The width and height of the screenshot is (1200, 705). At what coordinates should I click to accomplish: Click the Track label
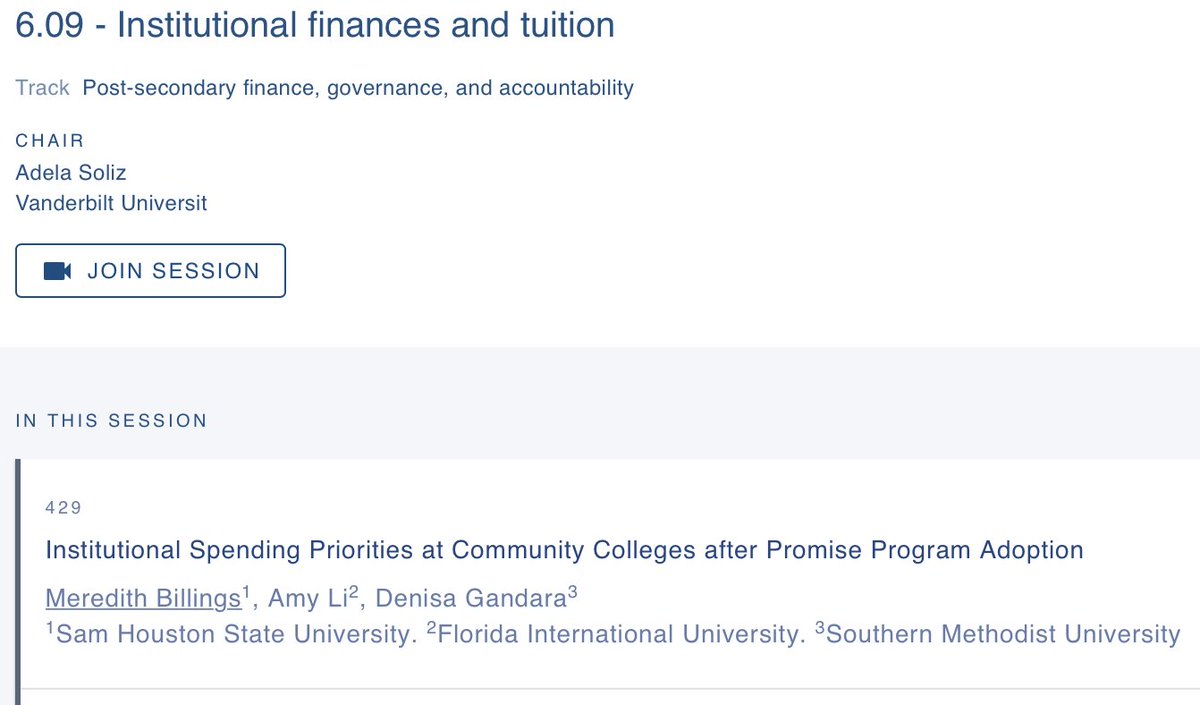pyautogui.click(x=43, y=88)
